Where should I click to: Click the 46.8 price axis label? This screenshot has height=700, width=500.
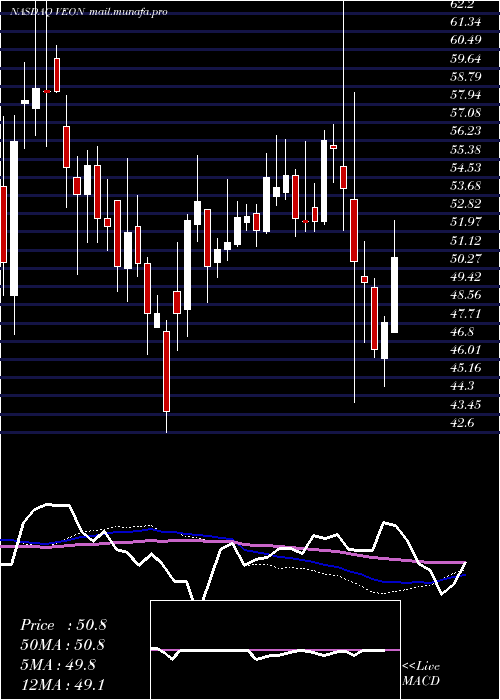click(x=463, y=332)
